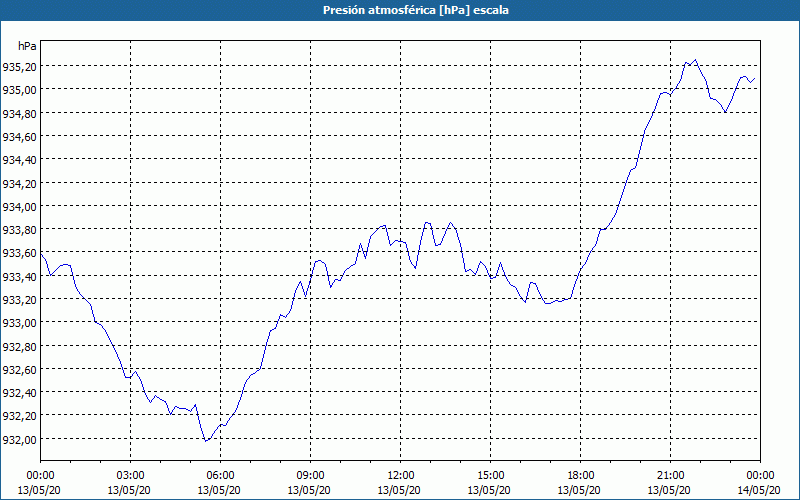Click the 03:00 time label

(x=131, y=476)
